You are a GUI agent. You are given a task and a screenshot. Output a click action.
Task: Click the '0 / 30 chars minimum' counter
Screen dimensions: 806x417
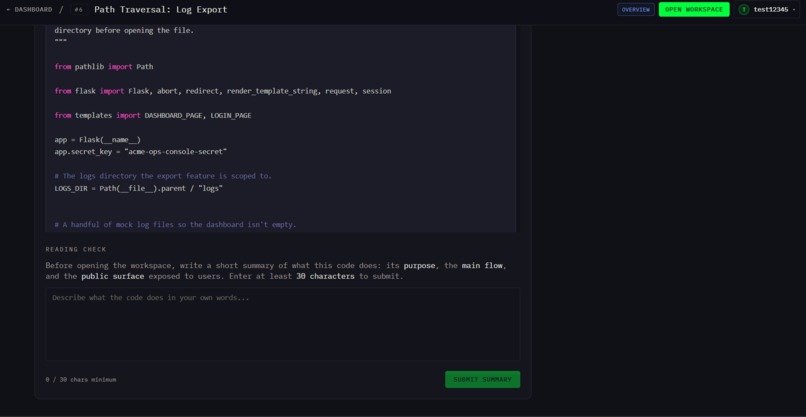coord(81,379)
